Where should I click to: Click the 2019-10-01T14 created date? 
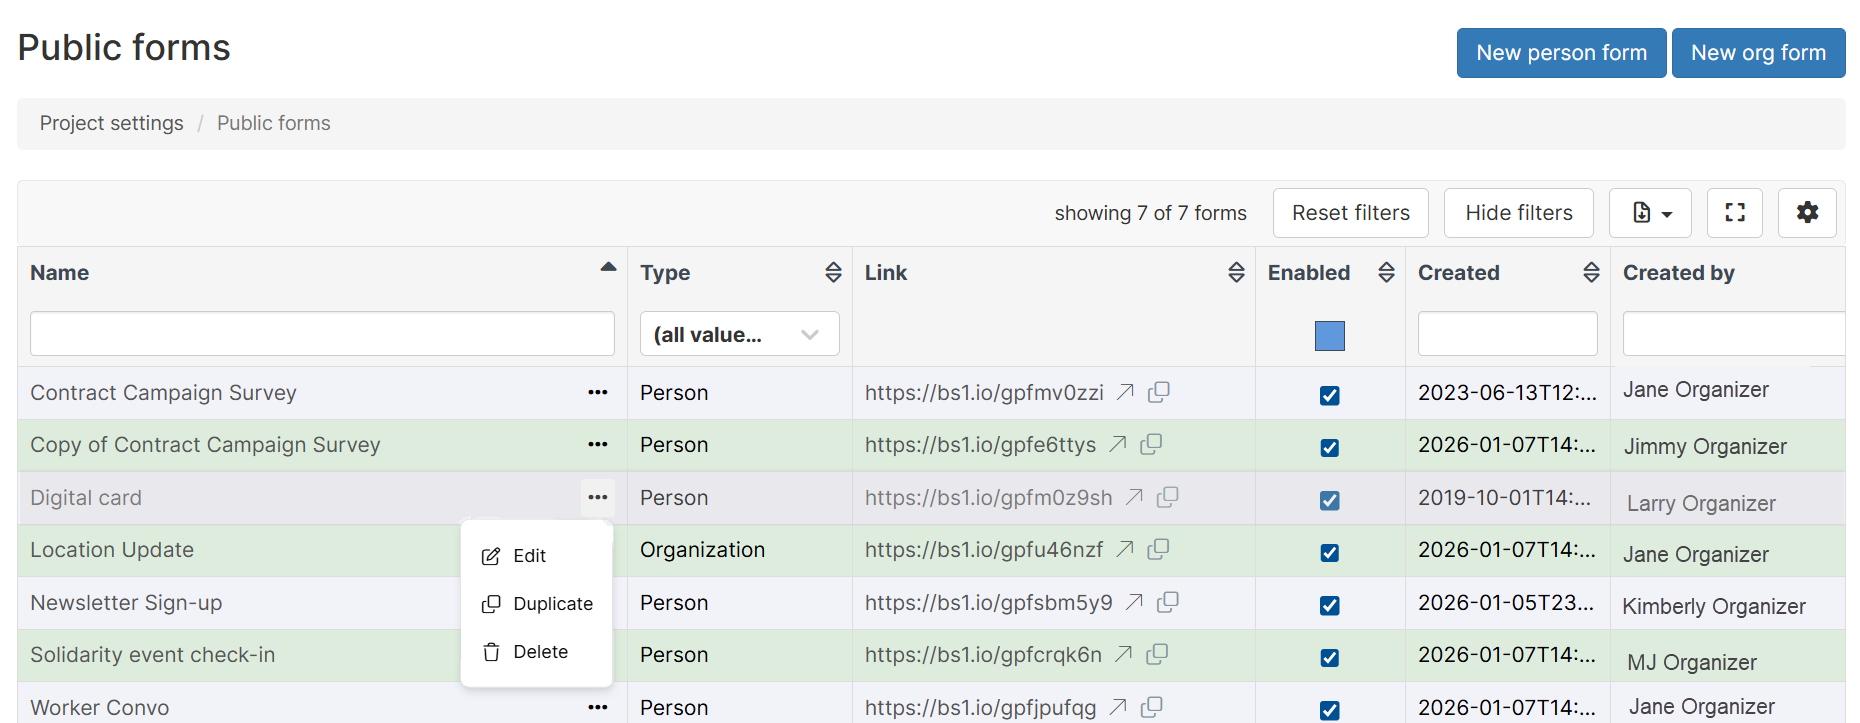click(1504, 497)
